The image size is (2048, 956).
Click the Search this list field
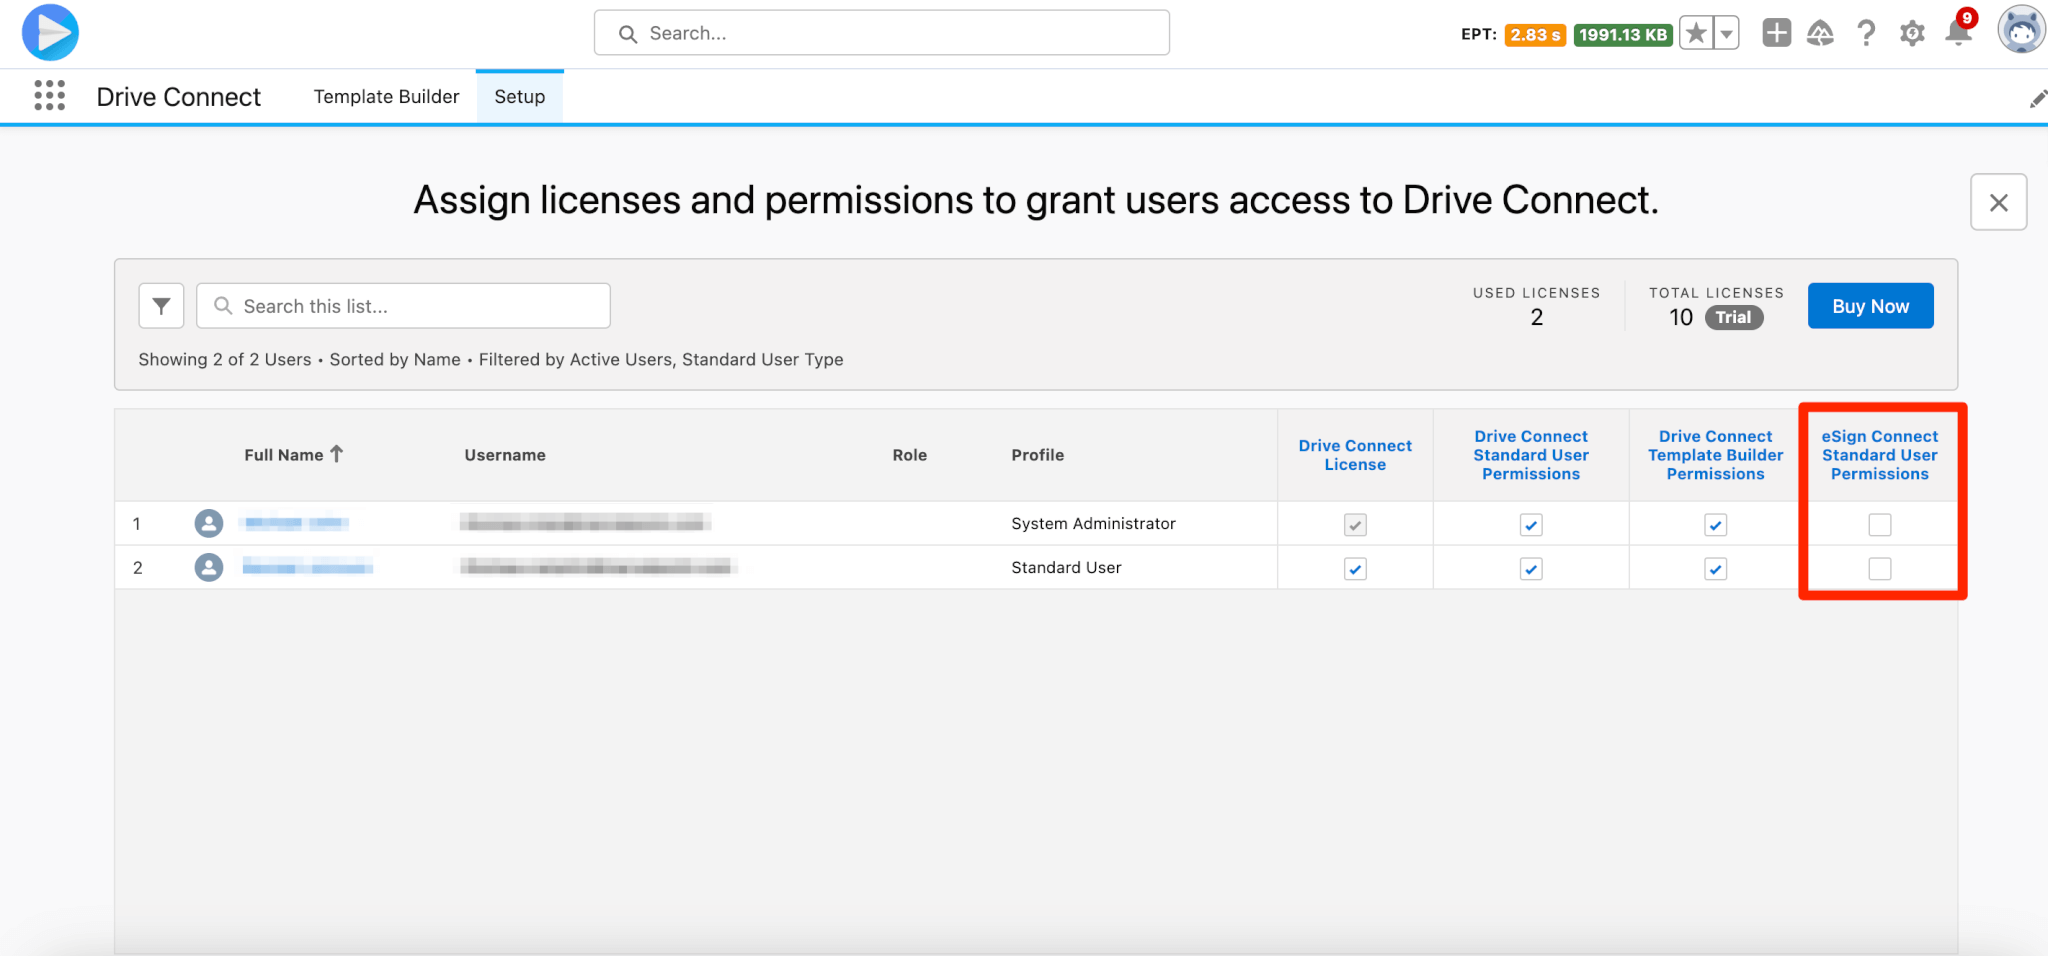pos(404,306)
